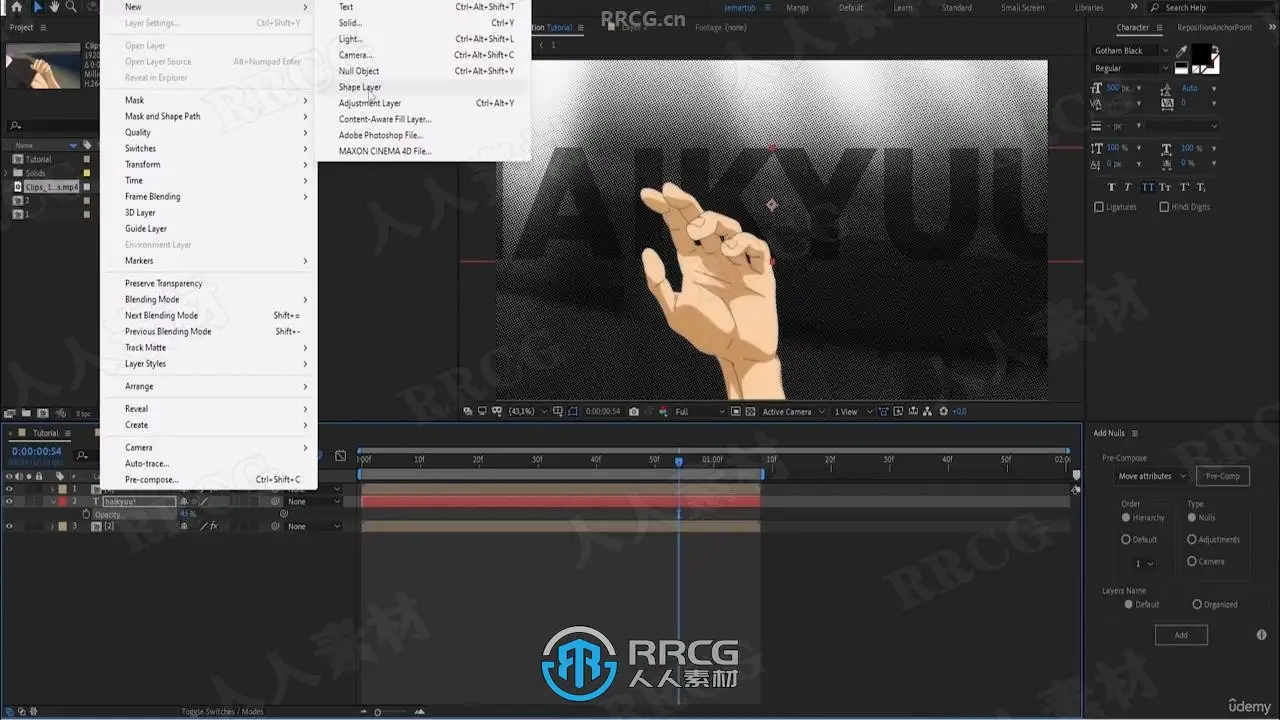Click current time display 0:00:00:54
Image resolution: width=1280 pixels, height=720 pixels.
pos(36,451)
